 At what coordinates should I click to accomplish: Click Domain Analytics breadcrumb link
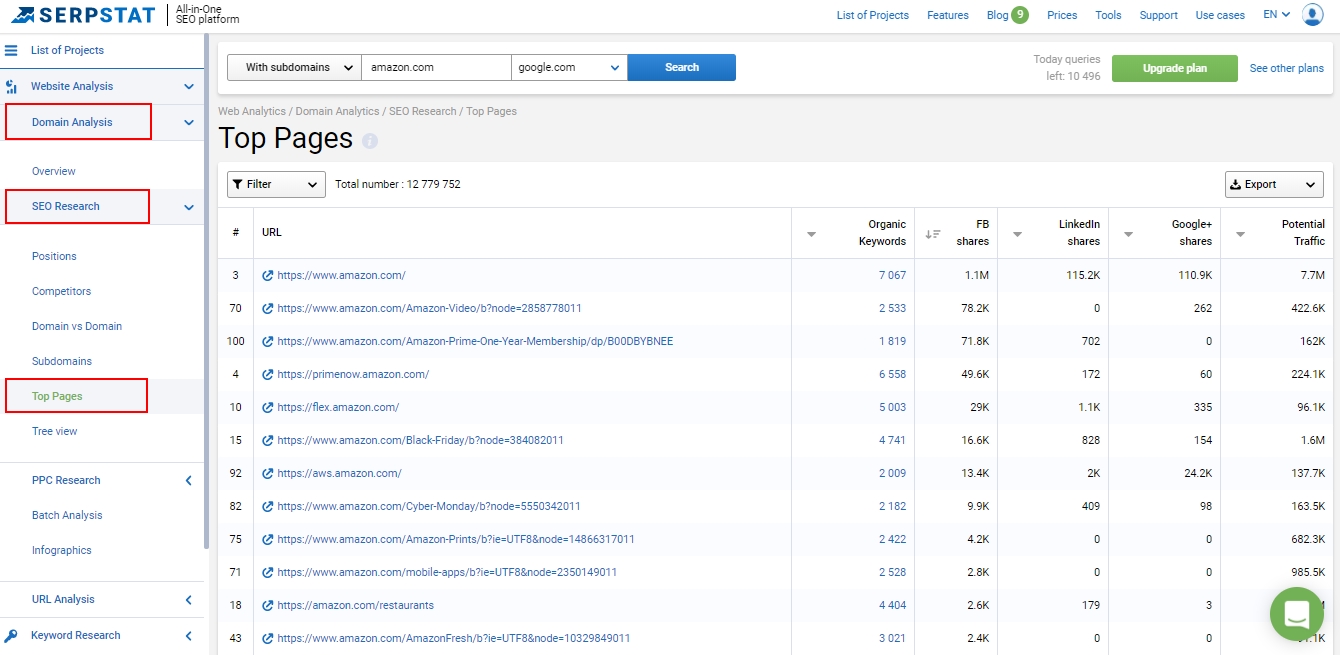[337, 111]
